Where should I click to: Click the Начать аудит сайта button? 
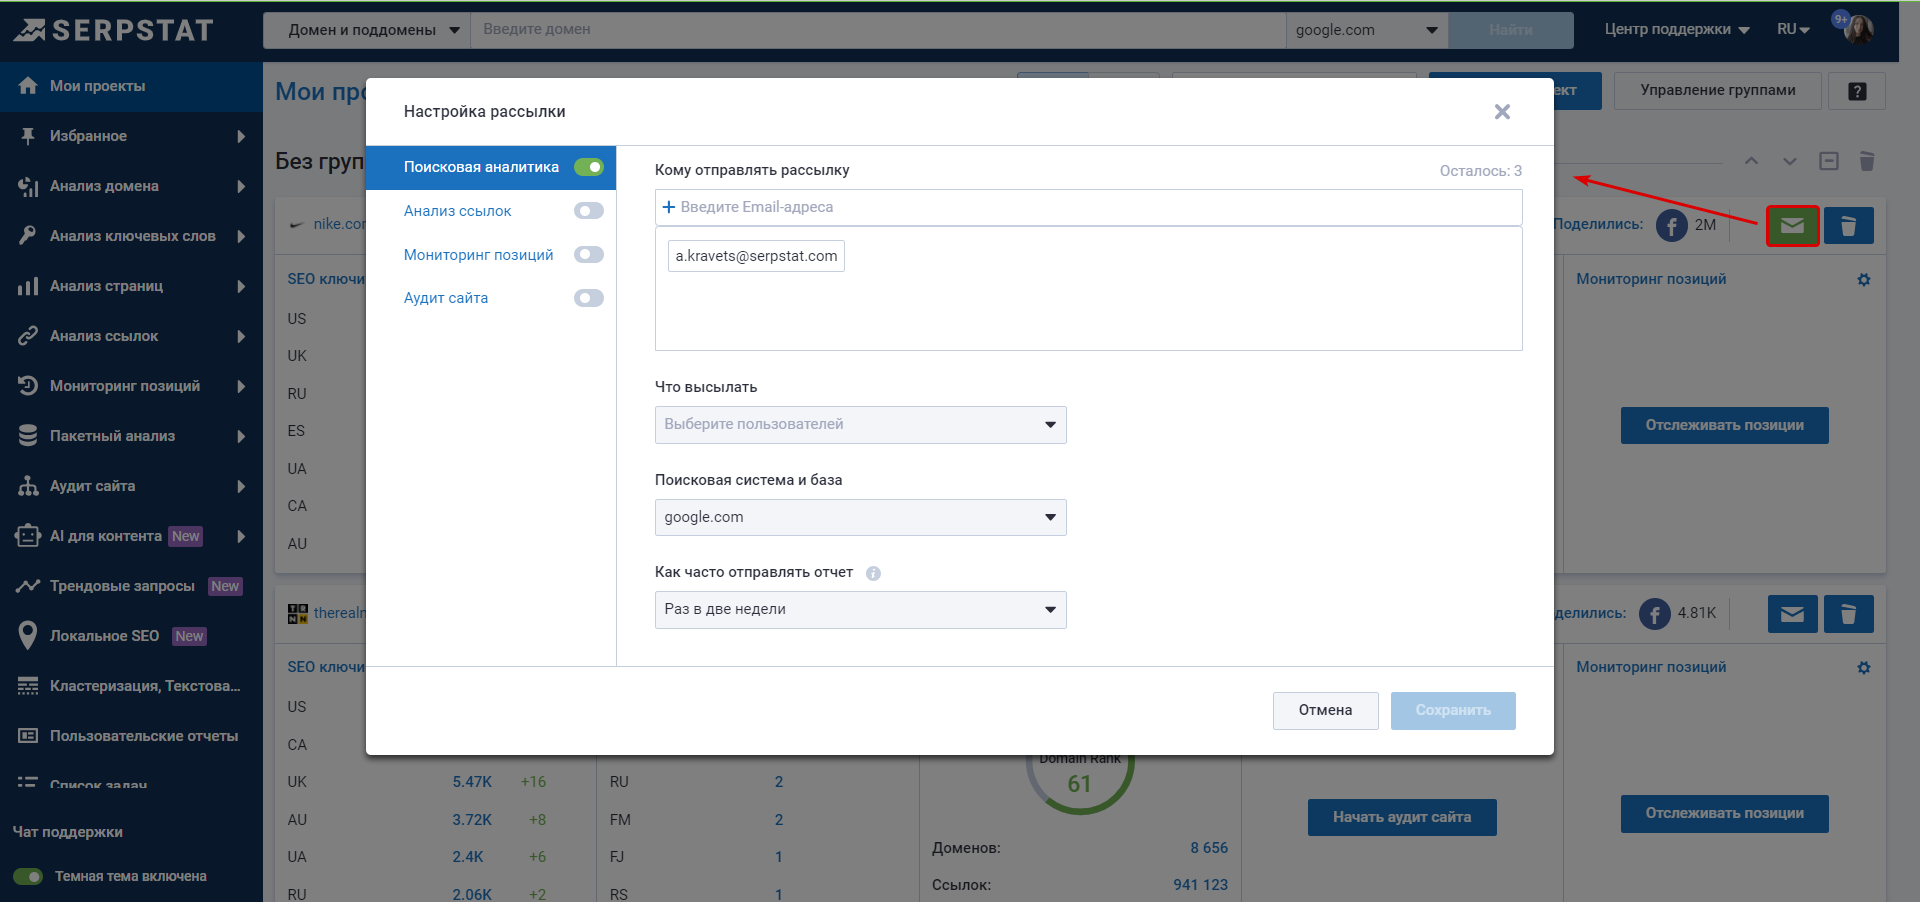coord(1401,817)
